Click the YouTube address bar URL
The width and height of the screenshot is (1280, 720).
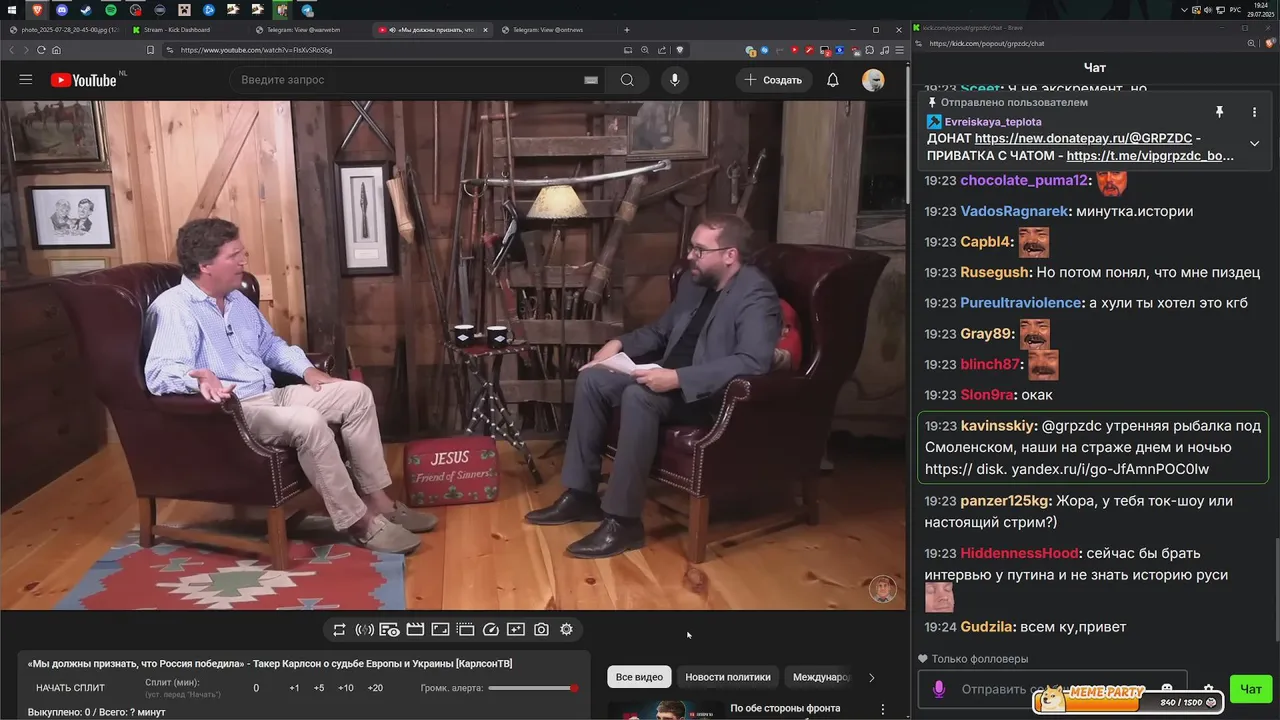click(x=256, y=50)
